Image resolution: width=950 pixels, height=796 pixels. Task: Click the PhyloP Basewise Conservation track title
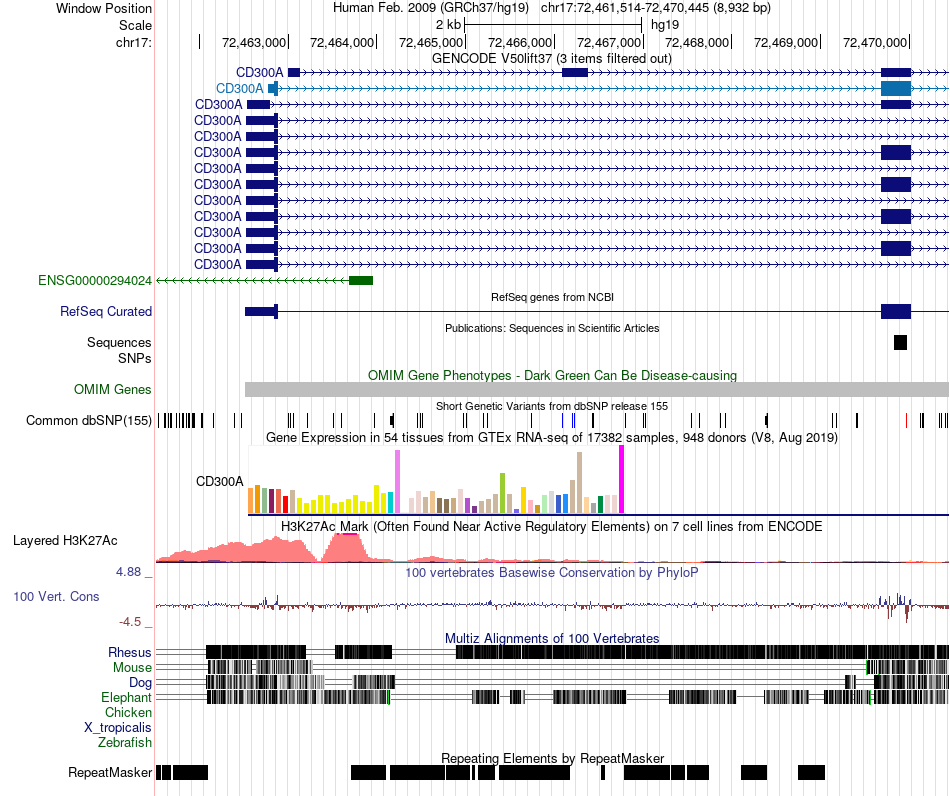[x=552, y=572]
